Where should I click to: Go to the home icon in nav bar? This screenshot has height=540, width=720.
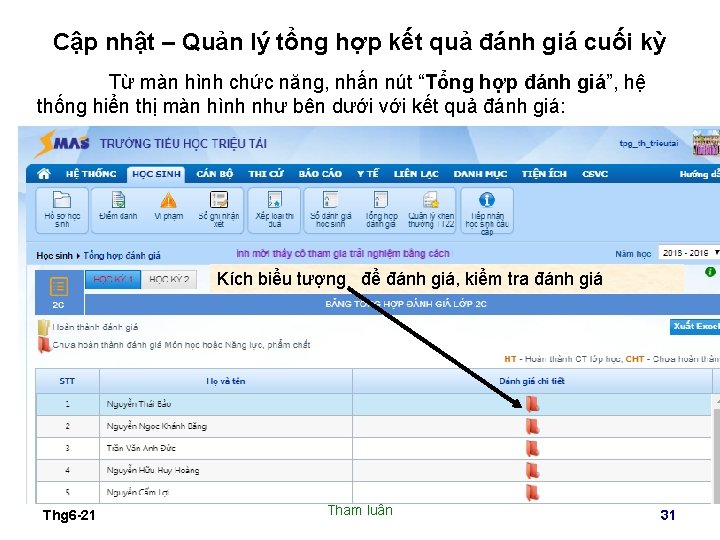(x=44, y=174)
